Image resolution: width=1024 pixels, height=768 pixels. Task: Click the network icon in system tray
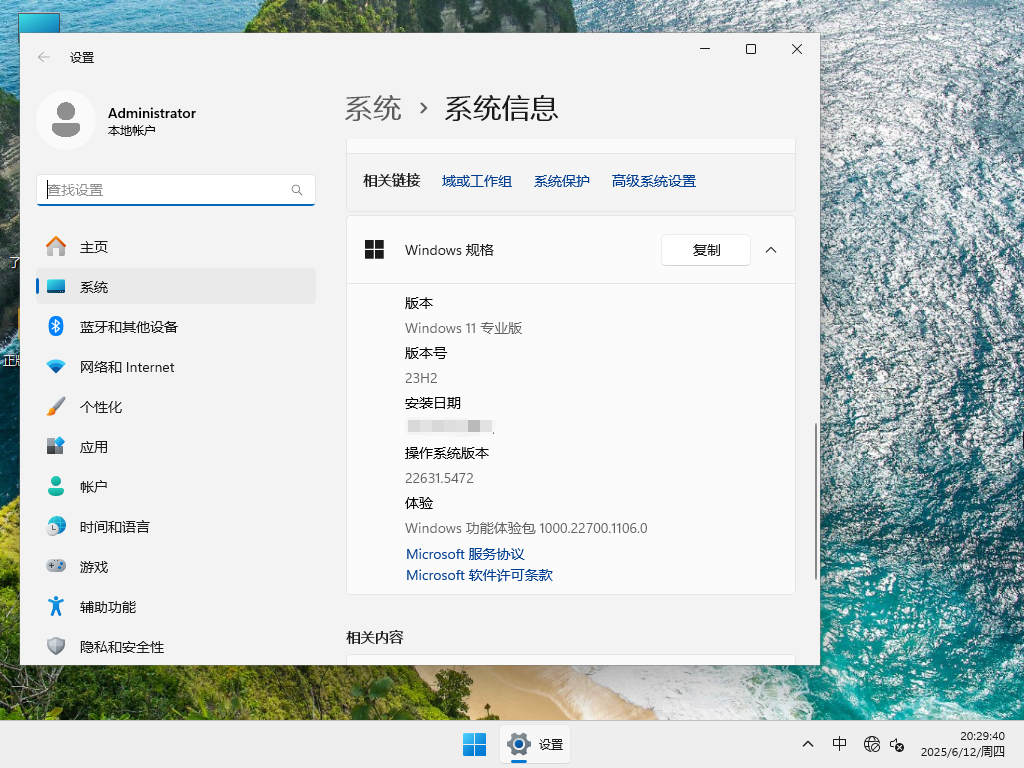[x=871, y=744]
